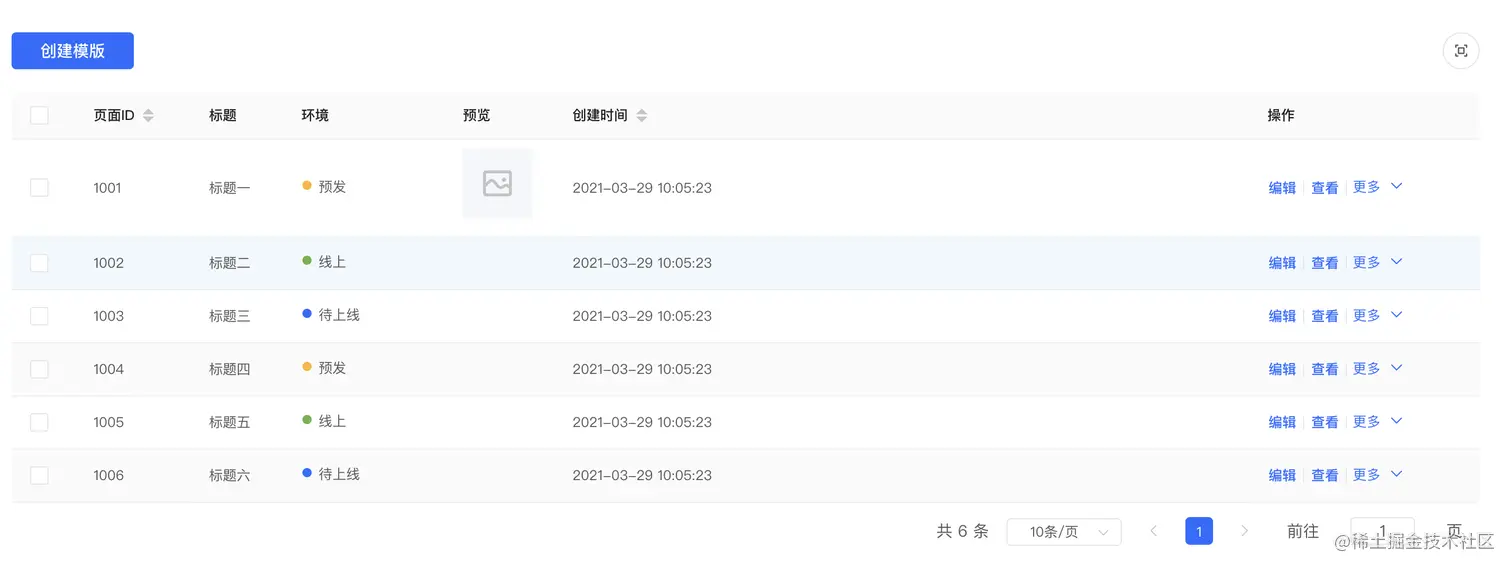Check the checkbox for row 1001

coord(39,187)
